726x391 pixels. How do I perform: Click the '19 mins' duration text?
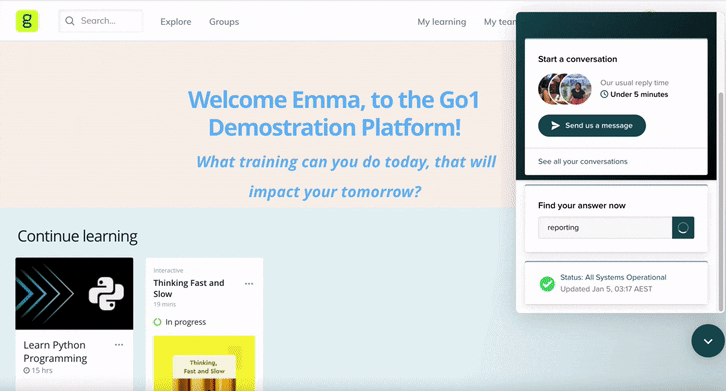(x=164, y=304)
